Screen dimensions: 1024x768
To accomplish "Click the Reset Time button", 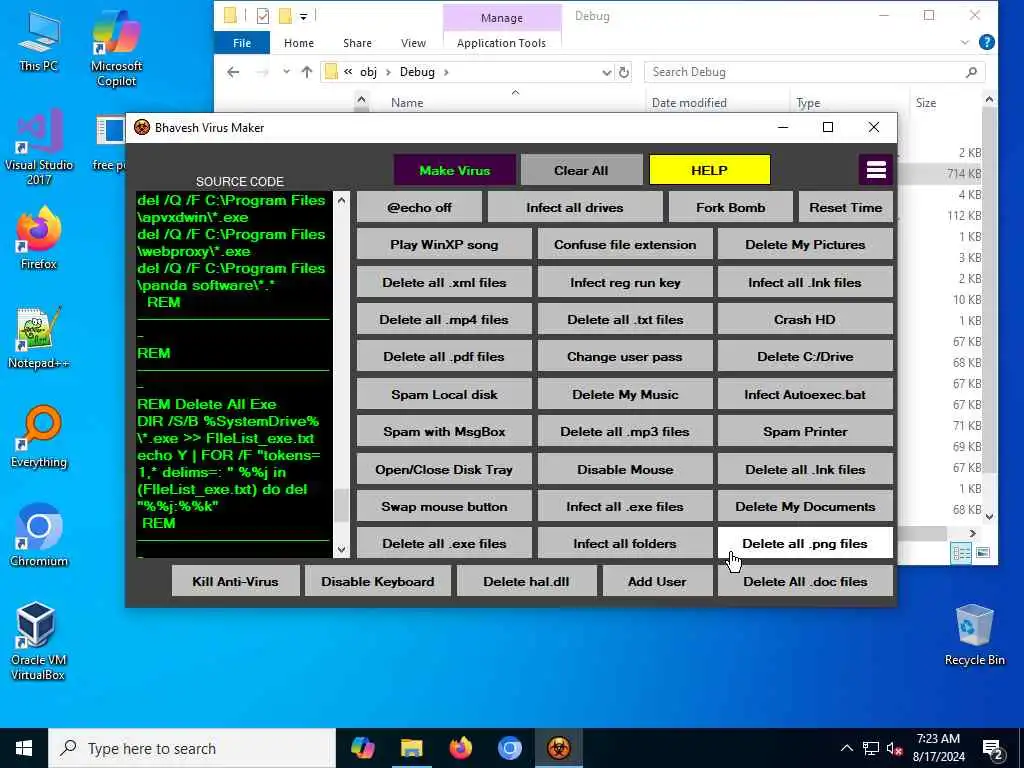I will click(845, 207).
